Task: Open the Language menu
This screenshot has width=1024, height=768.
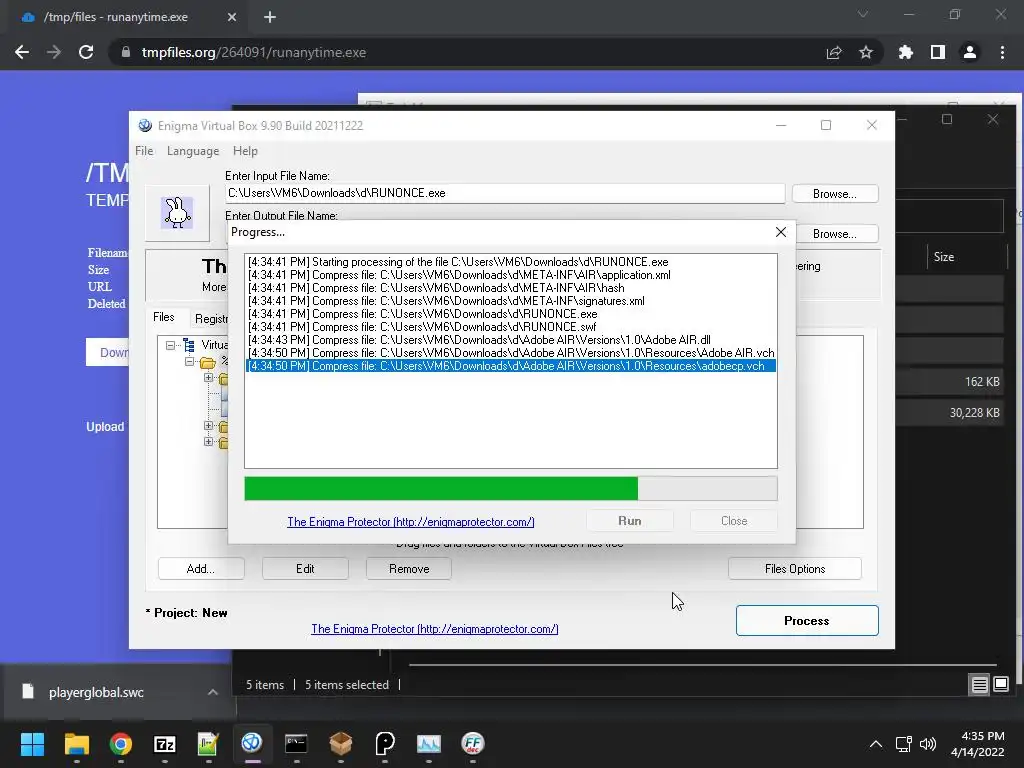Action: pos(193,151)
